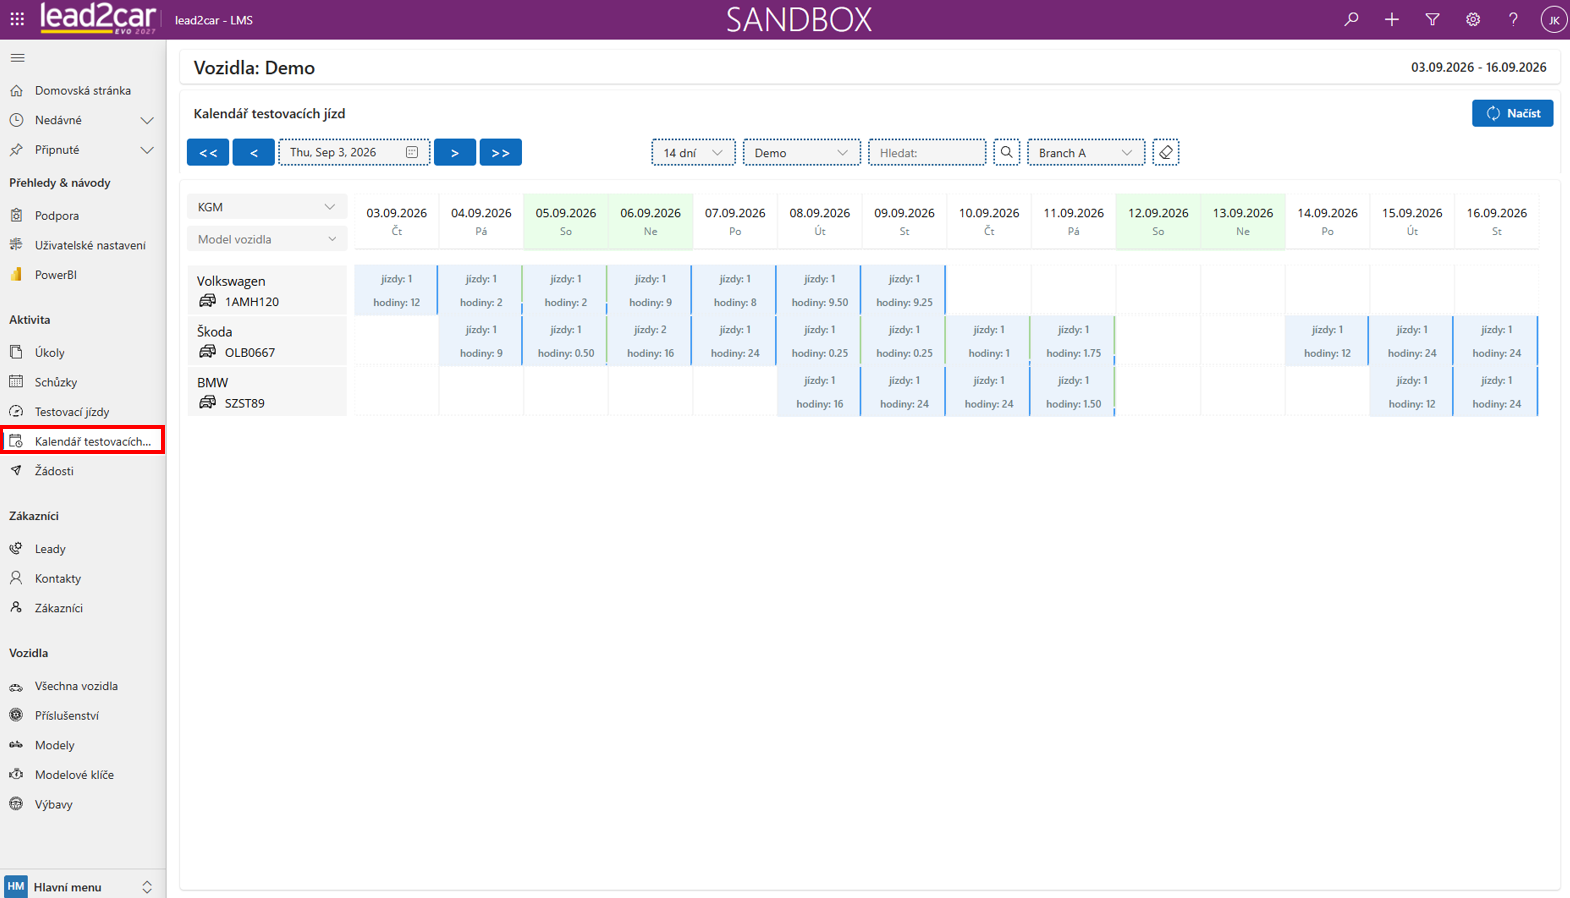
Task: Jump back with the << button
Action: [x=208, y=152]
